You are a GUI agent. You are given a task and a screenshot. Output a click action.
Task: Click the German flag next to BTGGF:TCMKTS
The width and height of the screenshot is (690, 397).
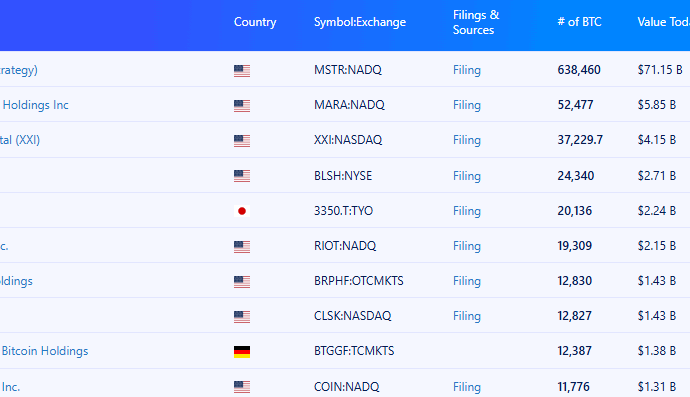coord(242,352)
